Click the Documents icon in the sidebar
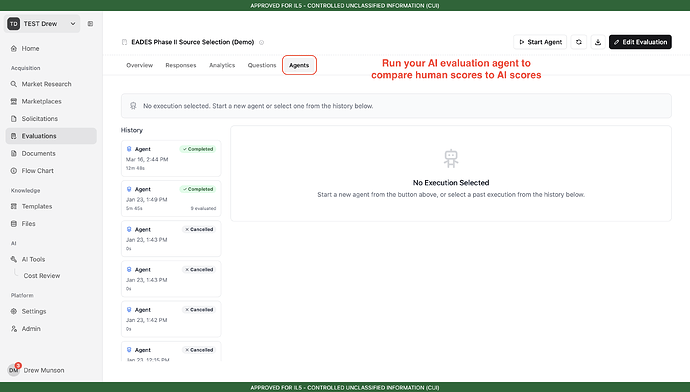Image resolution: width=690 pixels, height=392 pixels. tap(14, 154)
